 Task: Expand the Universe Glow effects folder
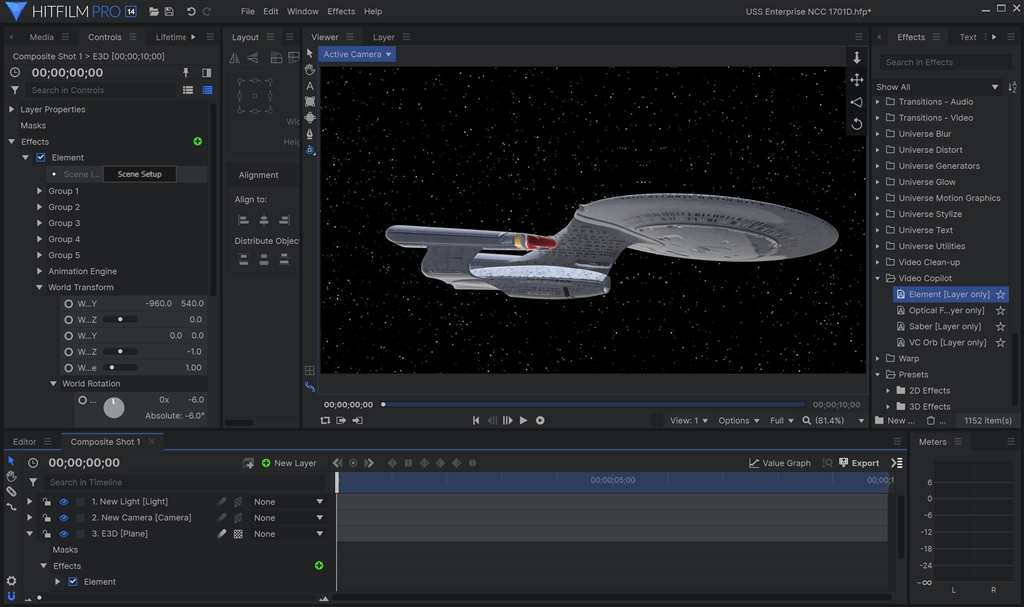coord(878,182)
